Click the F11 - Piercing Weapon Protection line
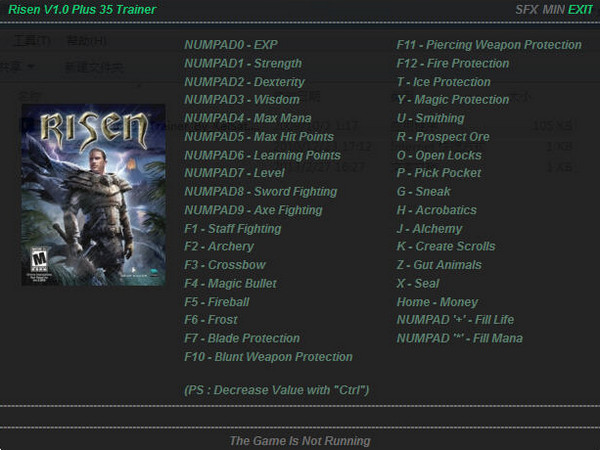The image size is (600, 450). coord(489,45)
